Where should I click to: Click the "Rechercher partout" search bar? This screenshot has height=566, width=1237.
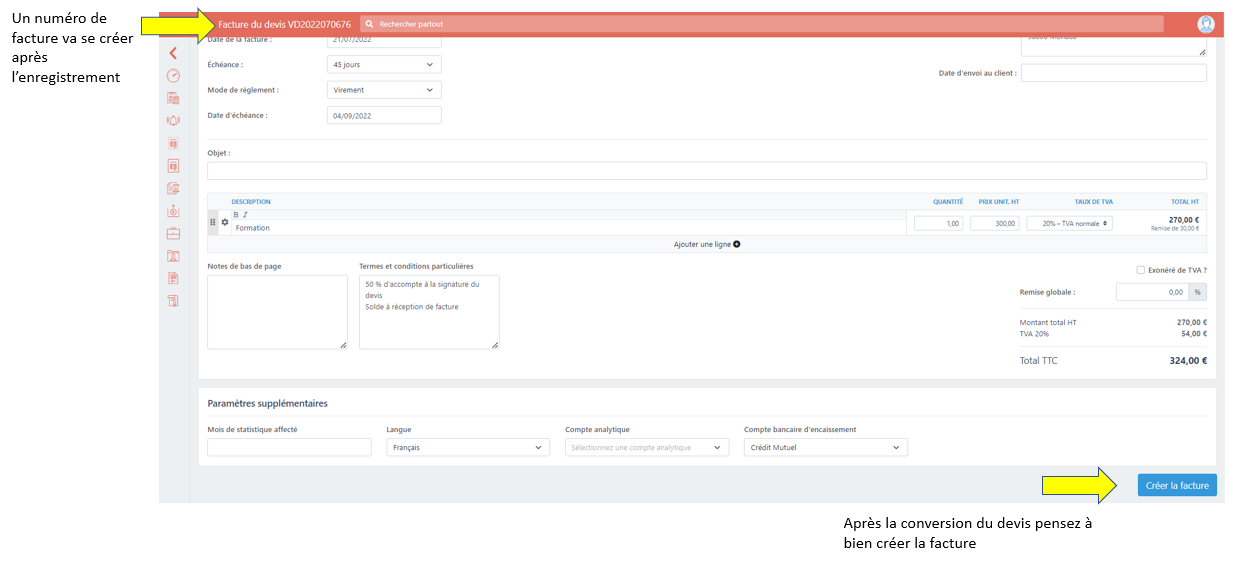762,24
